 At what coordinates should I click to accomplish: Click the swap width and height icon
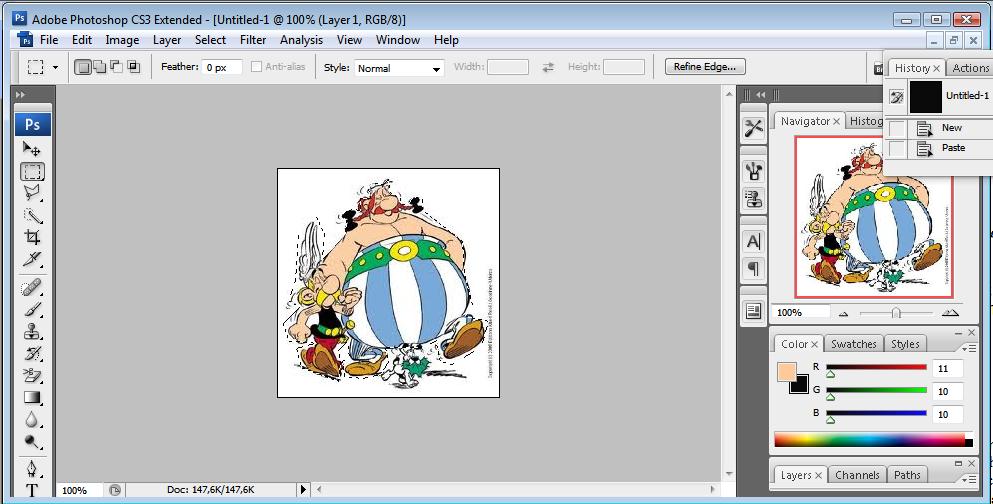[548, 66]
